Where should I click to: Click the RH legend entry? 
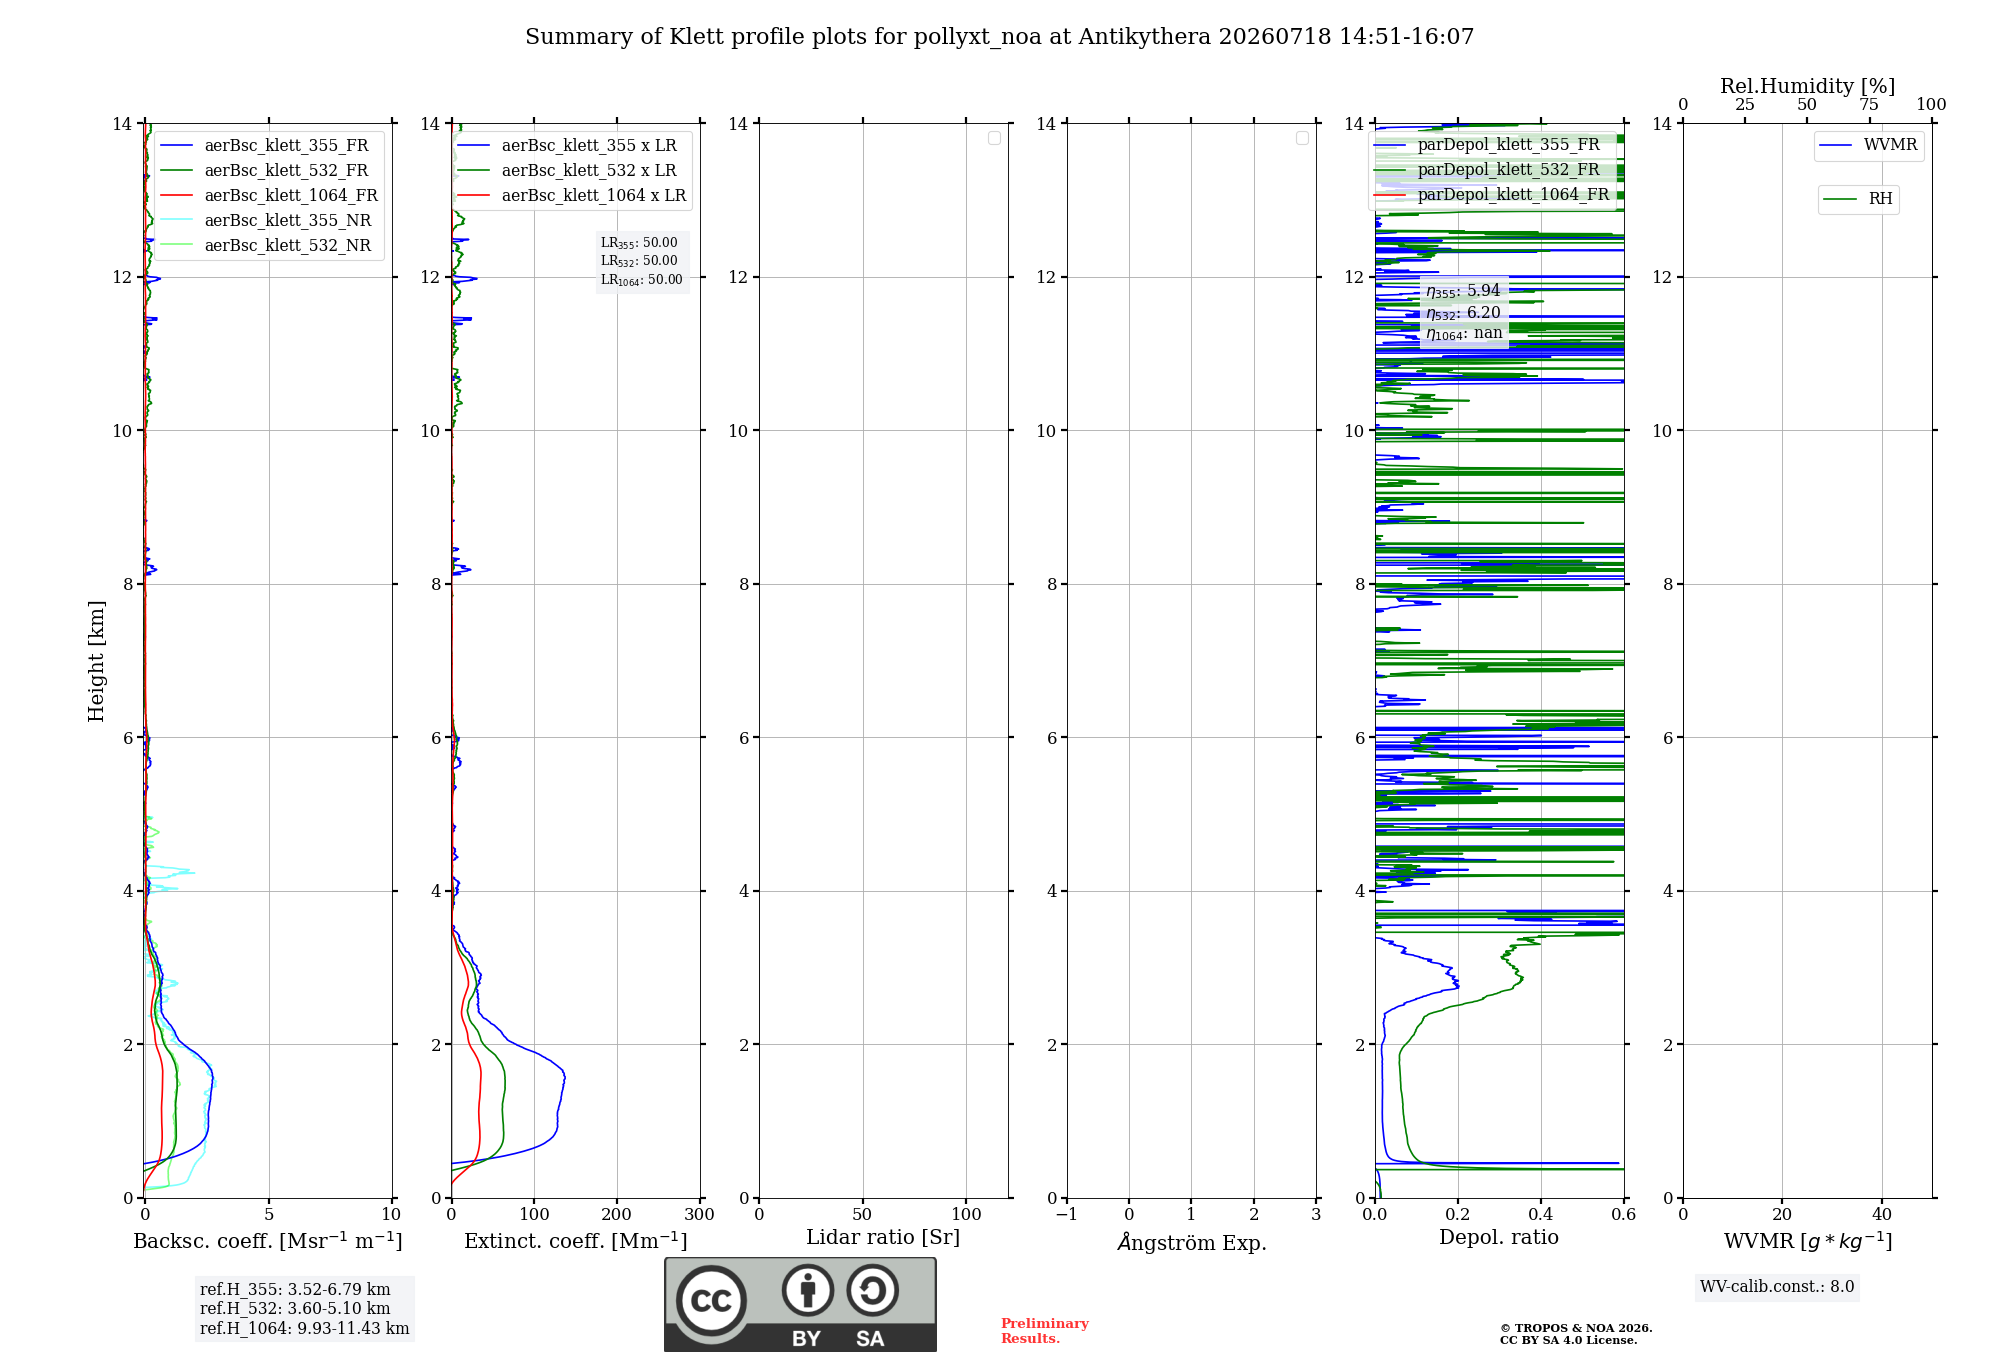coord(1858,199)
